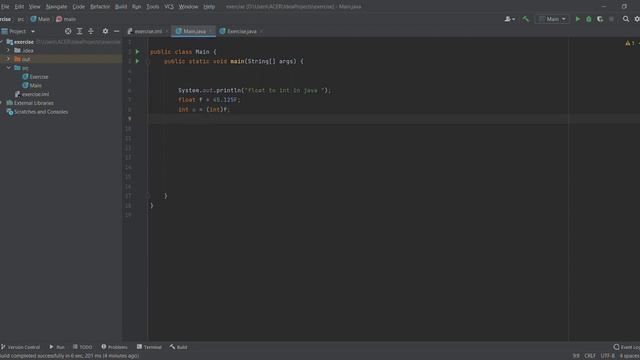Collapse all icon in Project panel
The width and height of the screenshot is (640, 360).
point(91,31)
